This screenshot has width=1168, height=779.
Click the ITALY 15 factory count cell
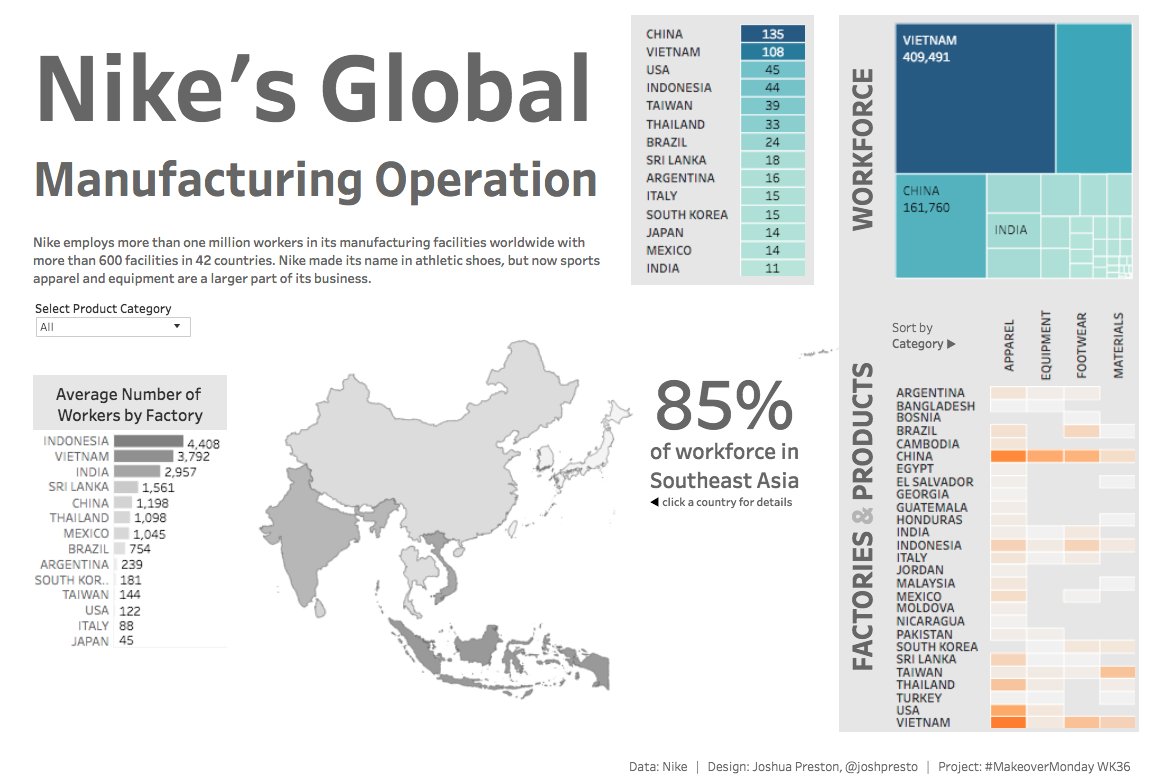(x=772, y=196)
